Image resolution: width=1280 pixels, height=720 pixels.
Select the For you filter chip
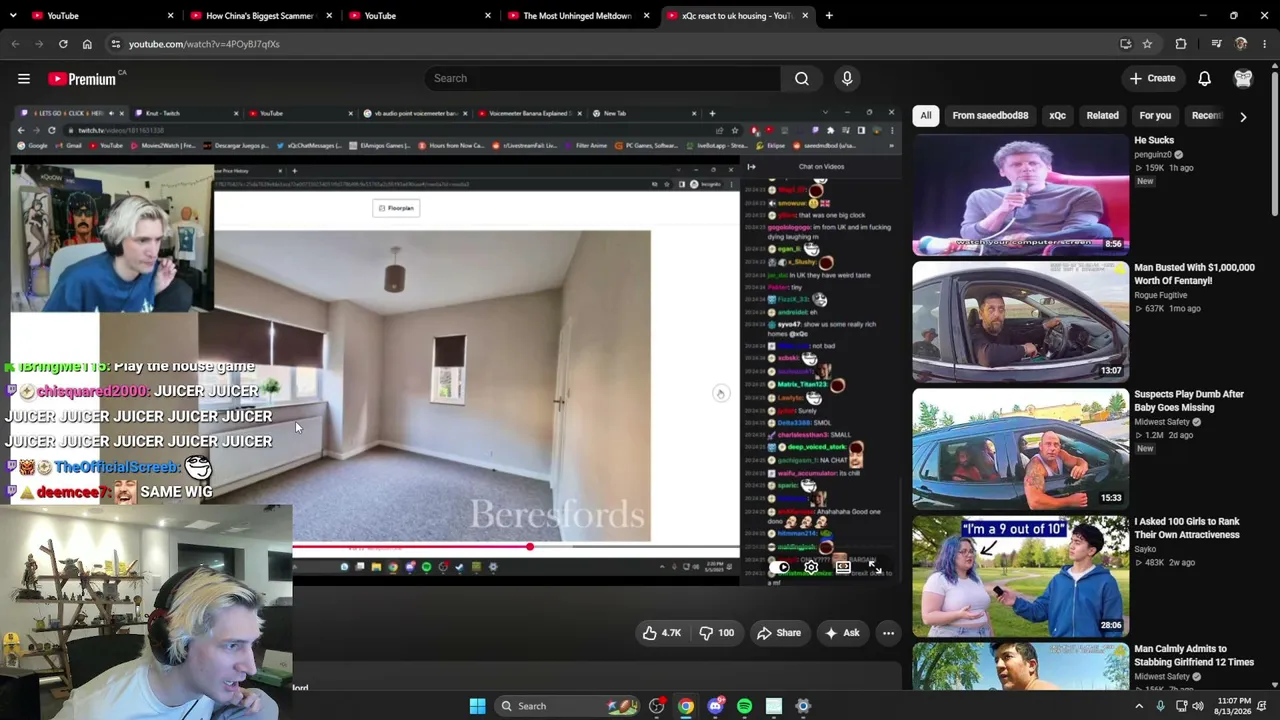[1155, 115]
